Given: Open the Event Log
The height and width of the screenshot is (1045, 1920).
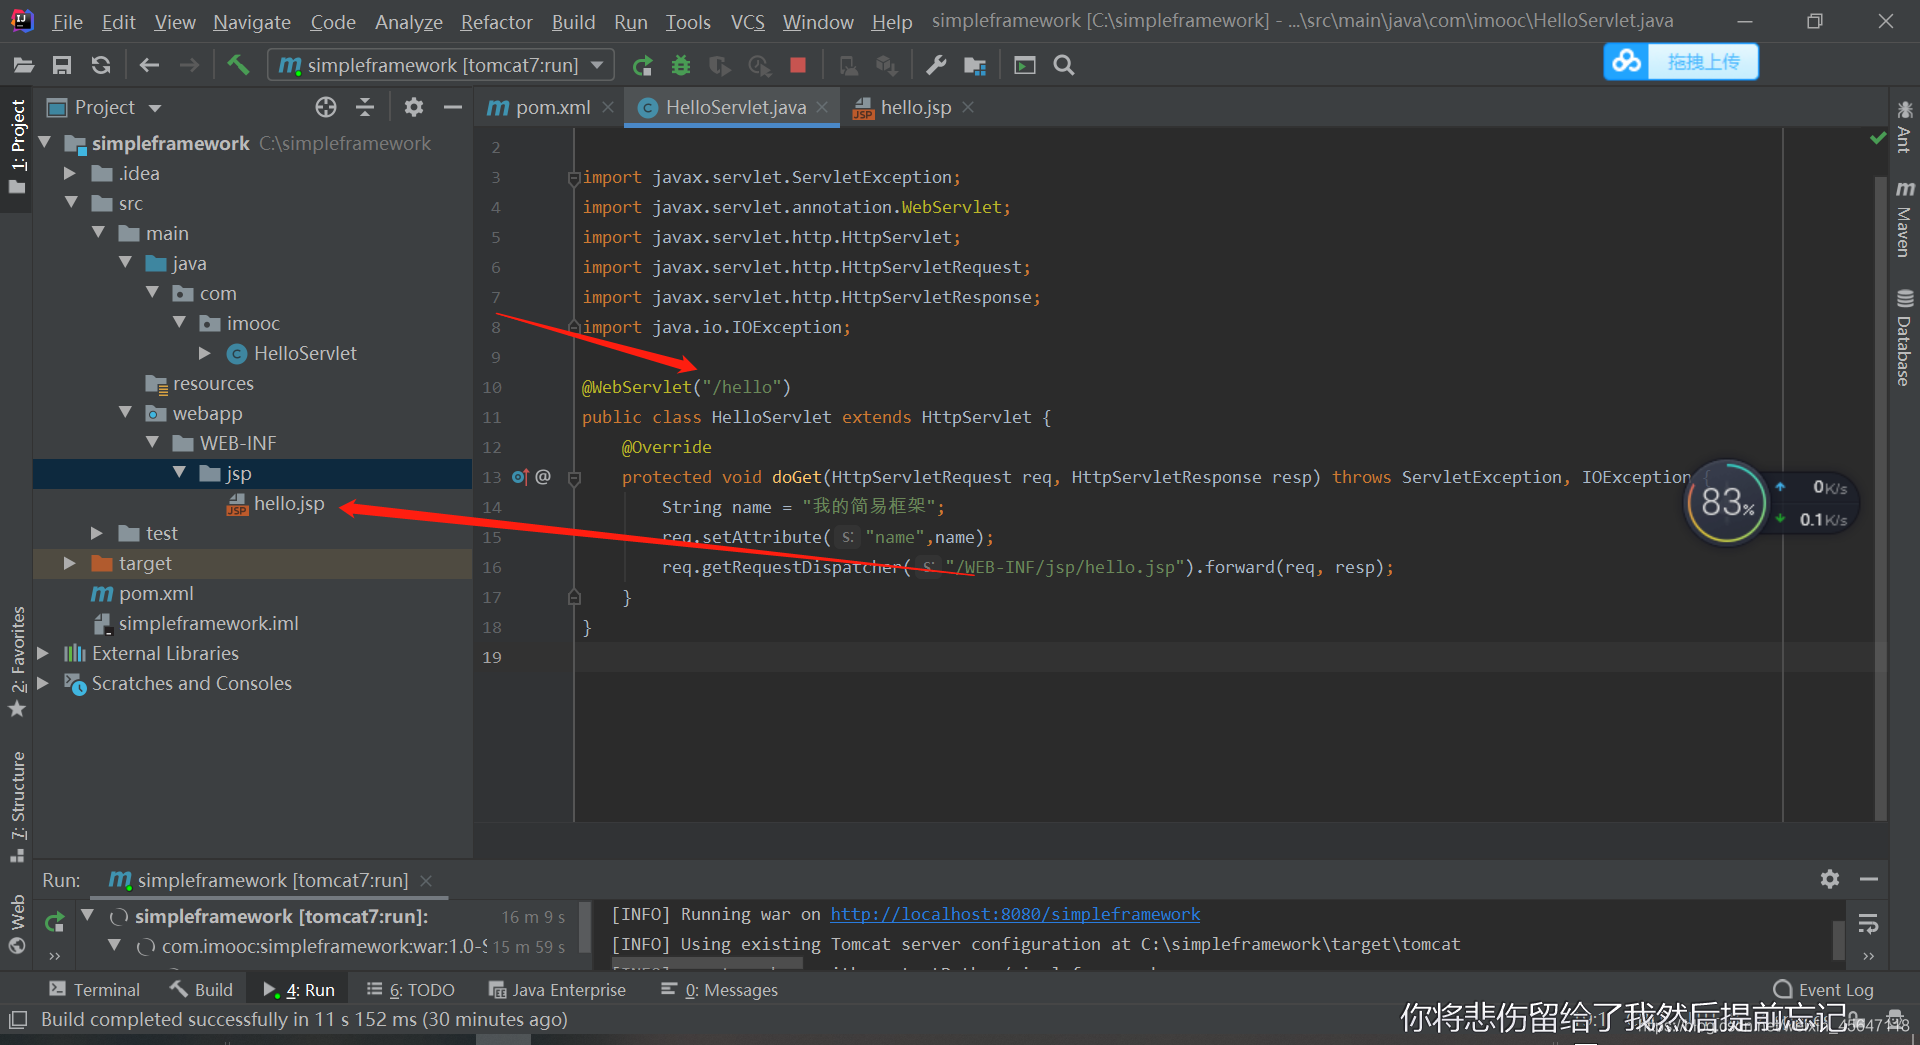Looking at the screenshot, I should pyautogui.click(x=1823, y=989).
